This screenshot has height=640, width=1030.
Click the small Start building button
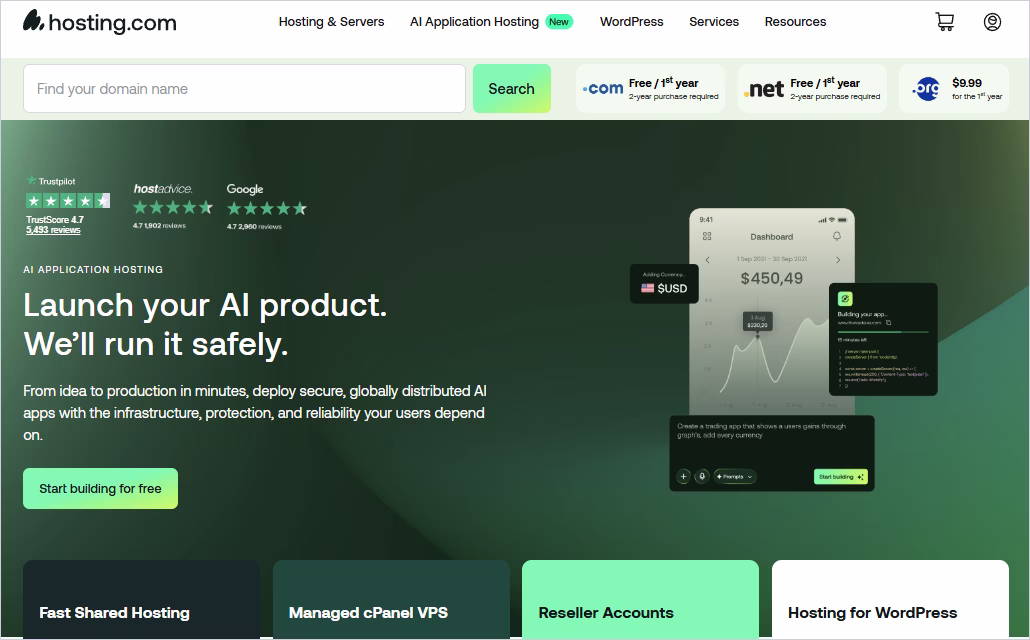(x=841, y=476)
